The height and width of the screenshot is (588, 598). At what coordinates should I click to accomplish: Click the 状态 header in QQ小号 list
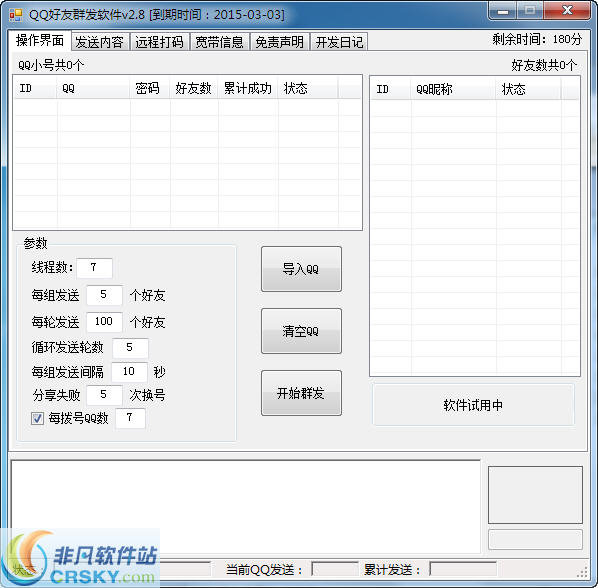click(x=308, y=88)
